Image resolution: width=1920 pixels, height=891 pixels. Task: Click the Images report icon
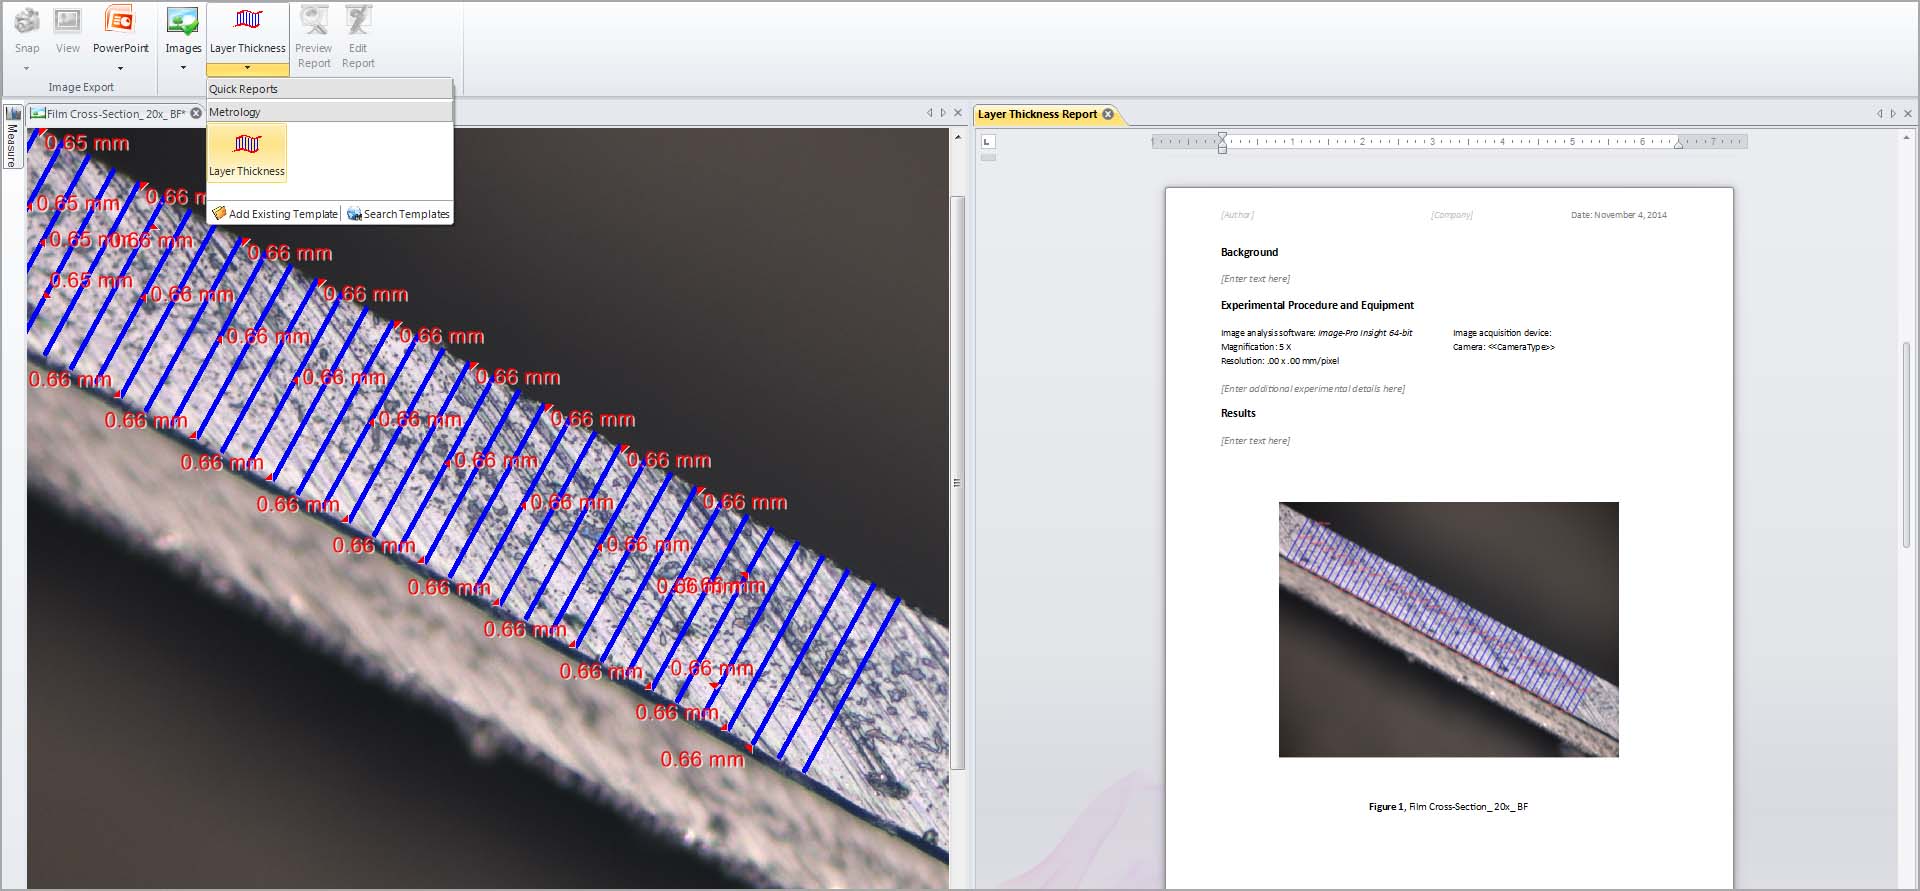[x=183, y=21]
